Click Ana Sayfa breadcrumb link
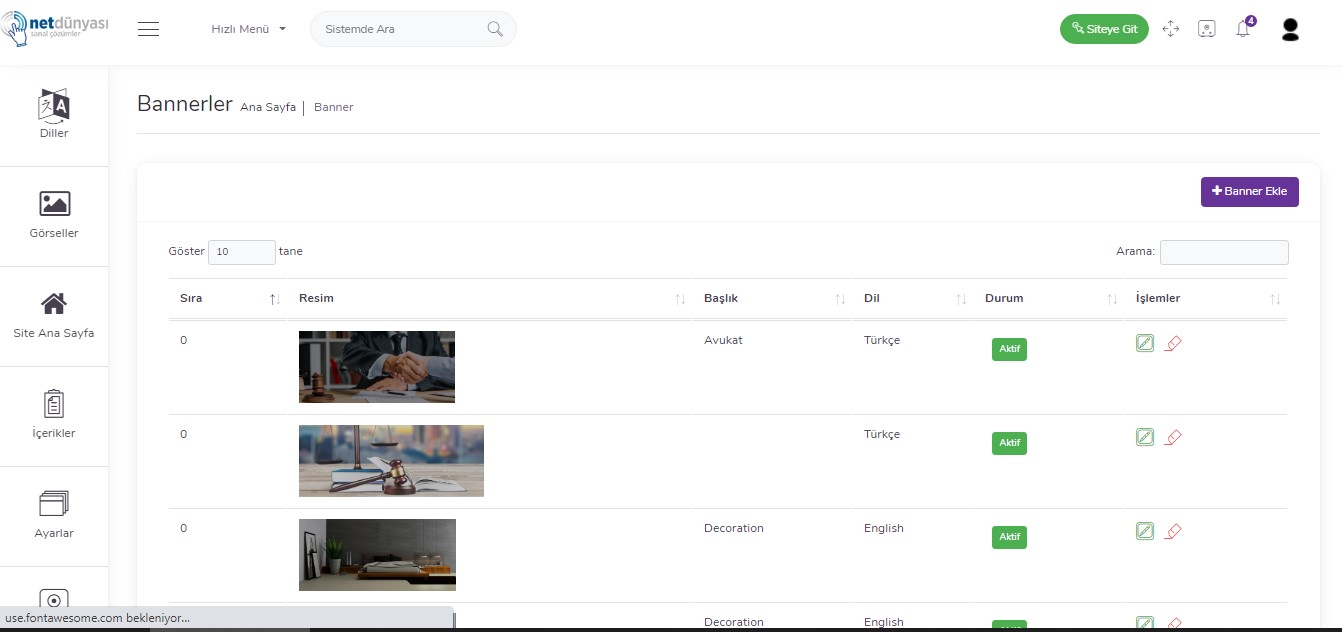 268,107
